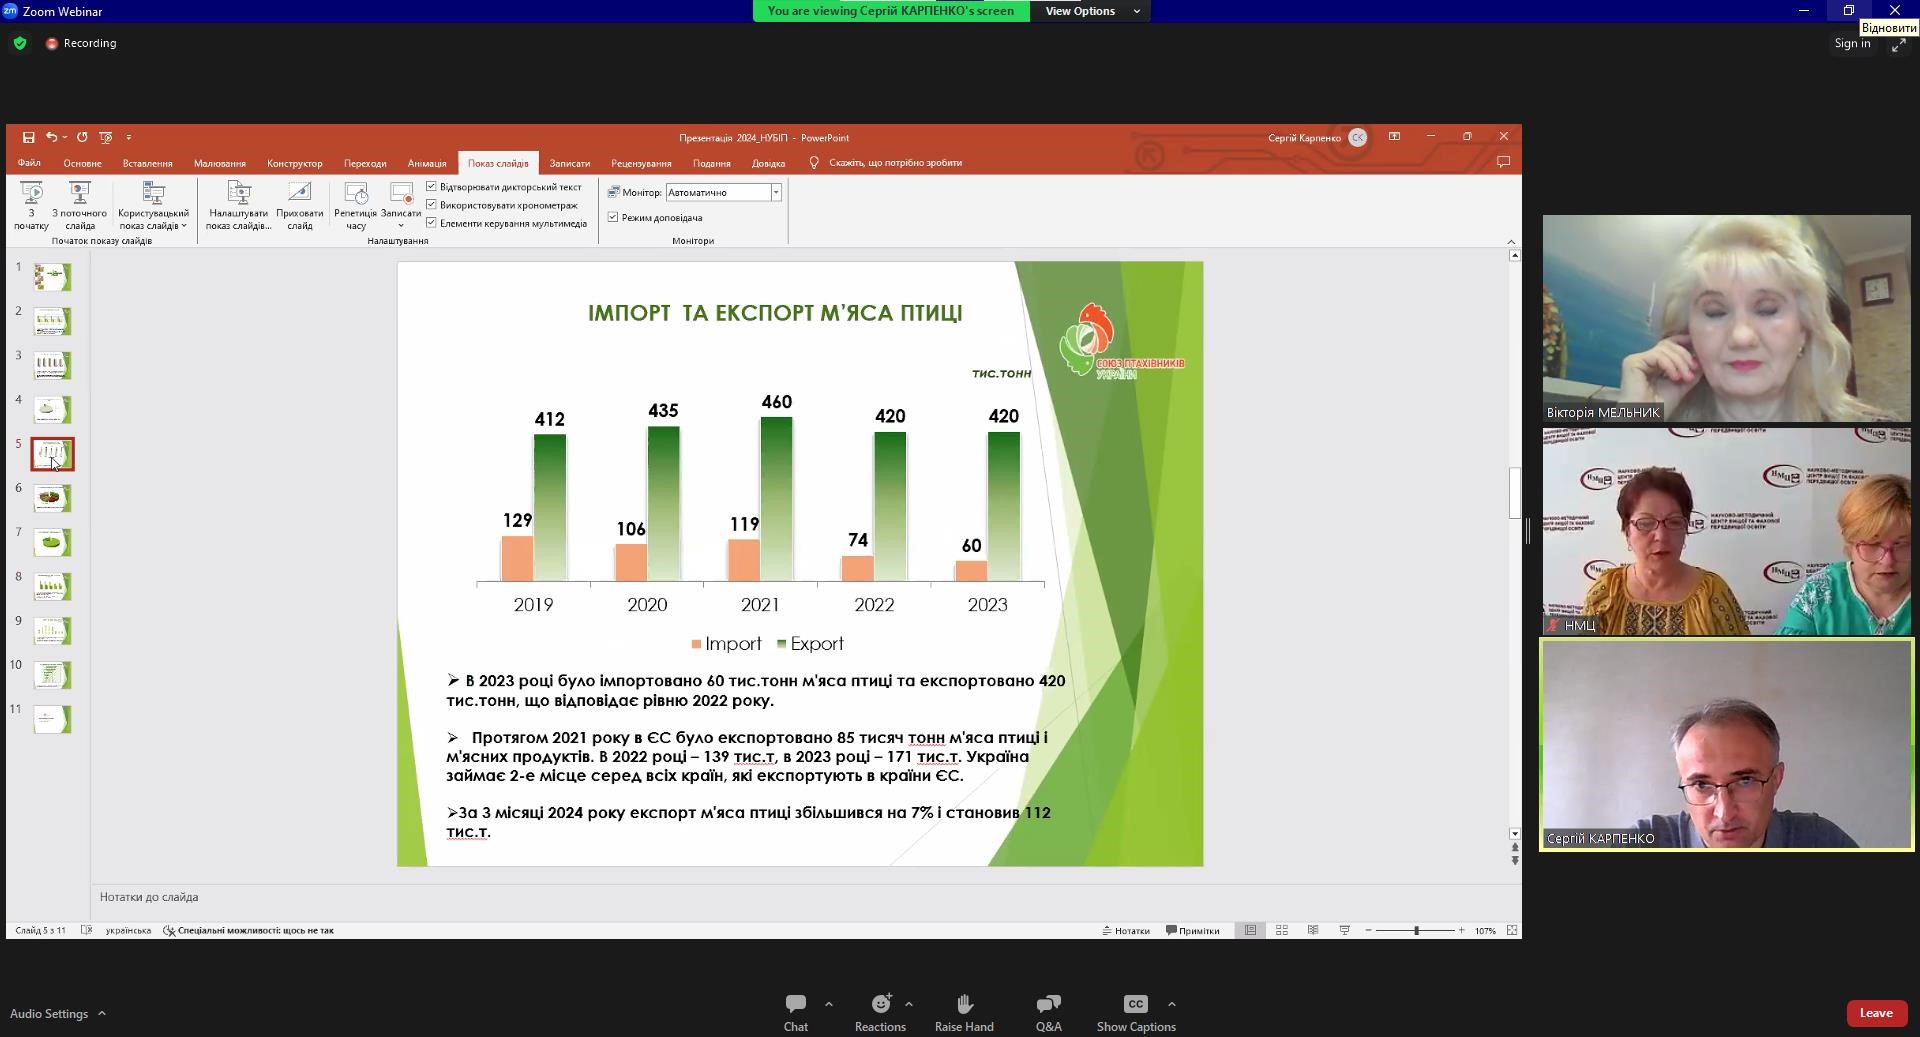Click the Save icon in PowerPoint quick access toolbar
Image resolution: width=1920 pixels, height=1037 pixels.
coord(28,137)
